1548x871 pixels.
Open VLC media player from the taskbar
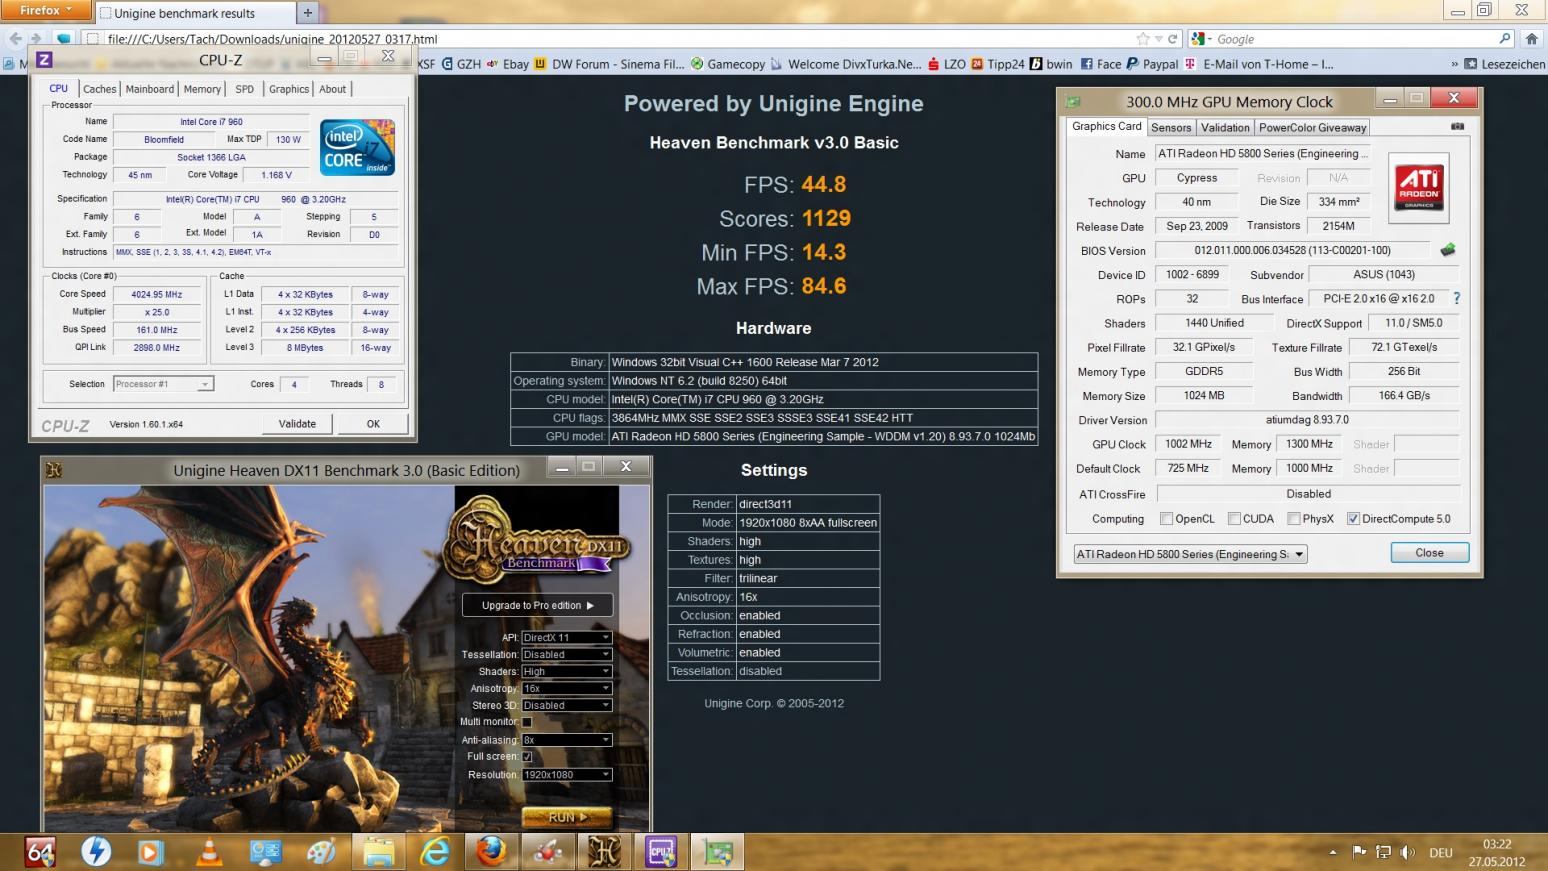[x=209, y=852]
